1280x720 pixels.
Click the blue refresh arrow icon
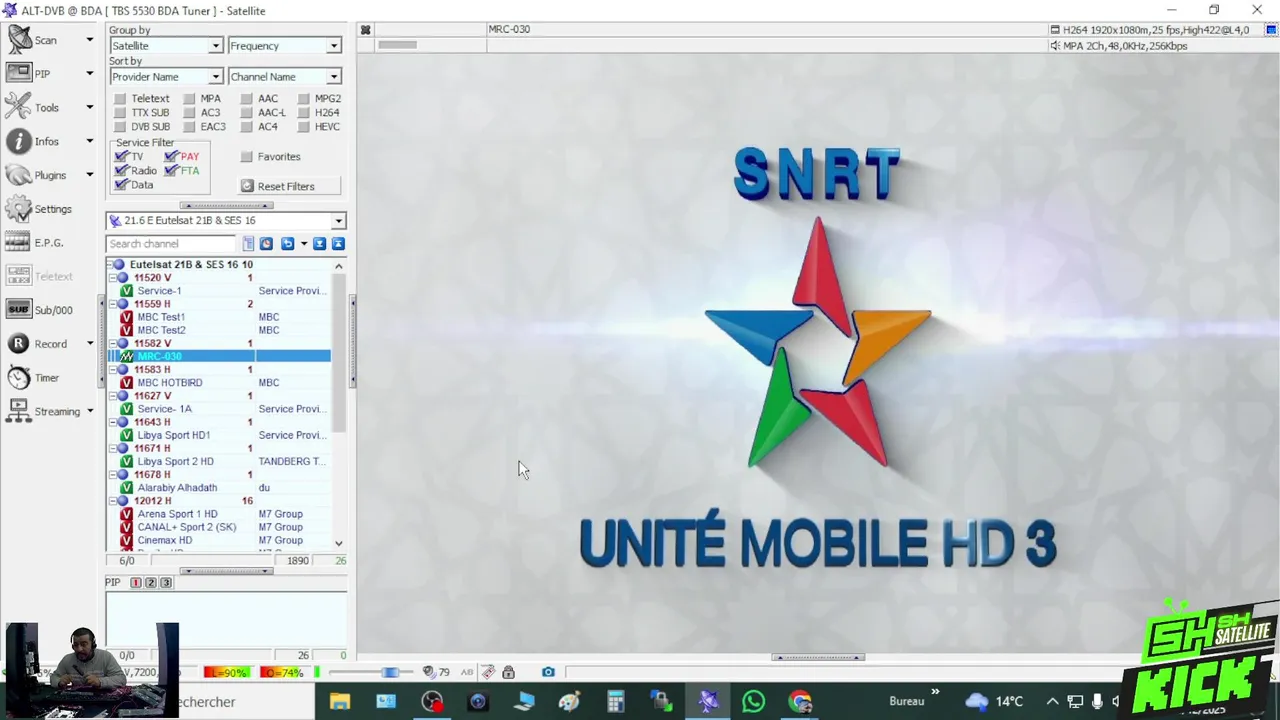(287, 244)
